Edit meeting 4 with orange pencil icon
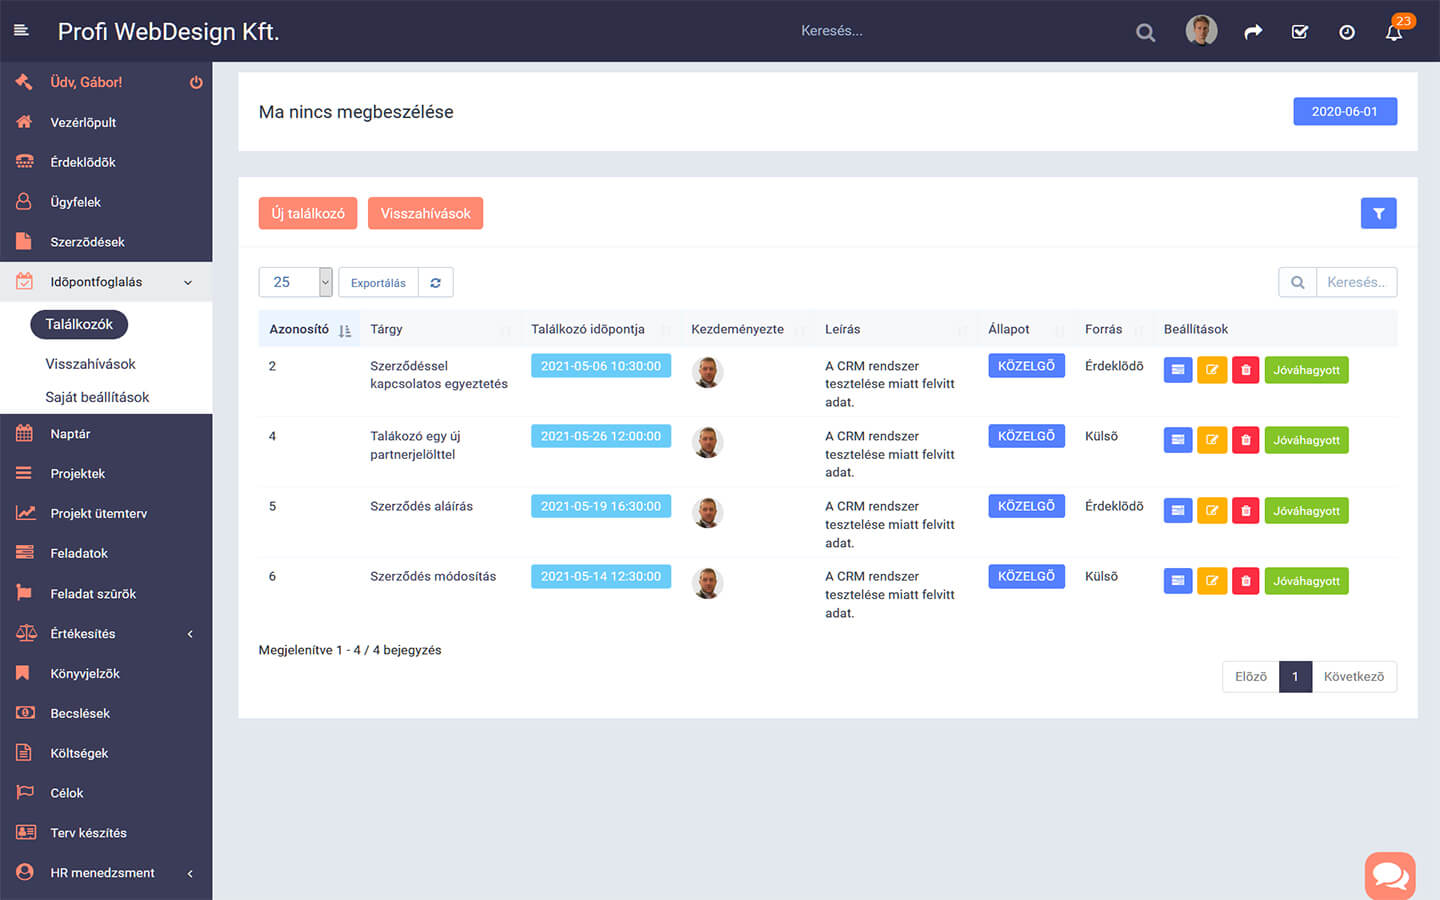The width and height of the screenshot is (1440, 900). click(1212, 440)
